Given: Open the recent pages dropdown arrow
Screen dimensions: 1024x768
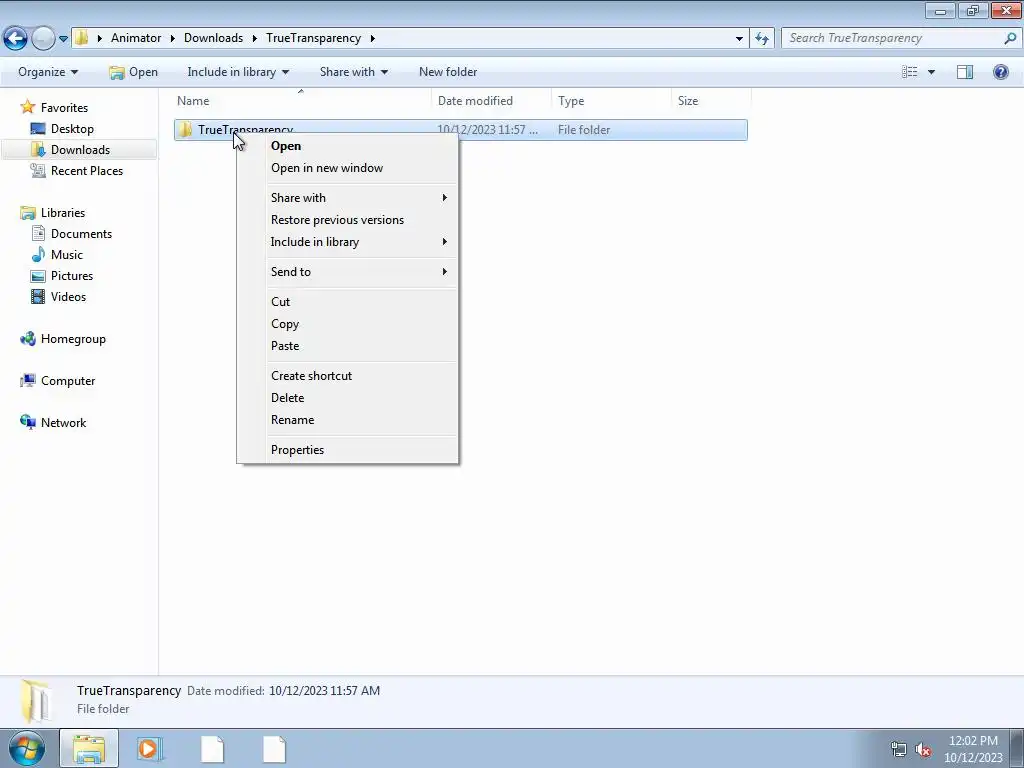Looking at the screenshot, I should (63, 39).
